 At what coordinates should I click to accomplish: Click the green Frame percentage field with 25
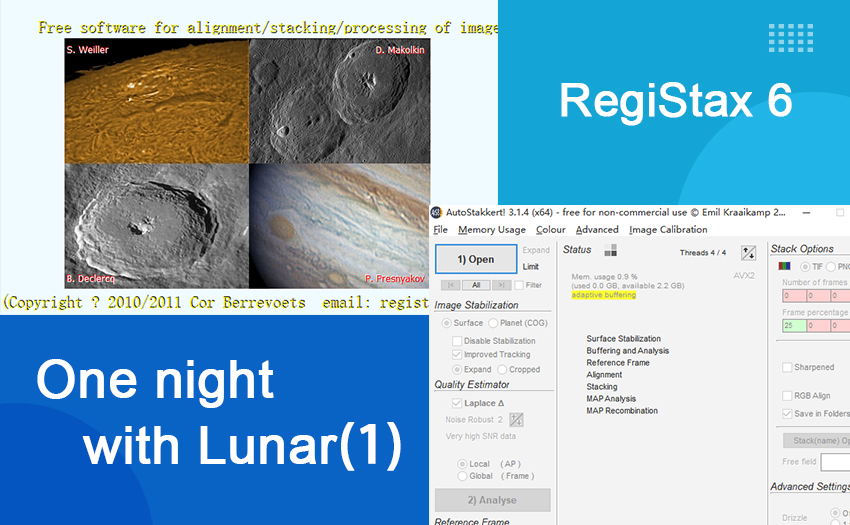coord(794,325)
